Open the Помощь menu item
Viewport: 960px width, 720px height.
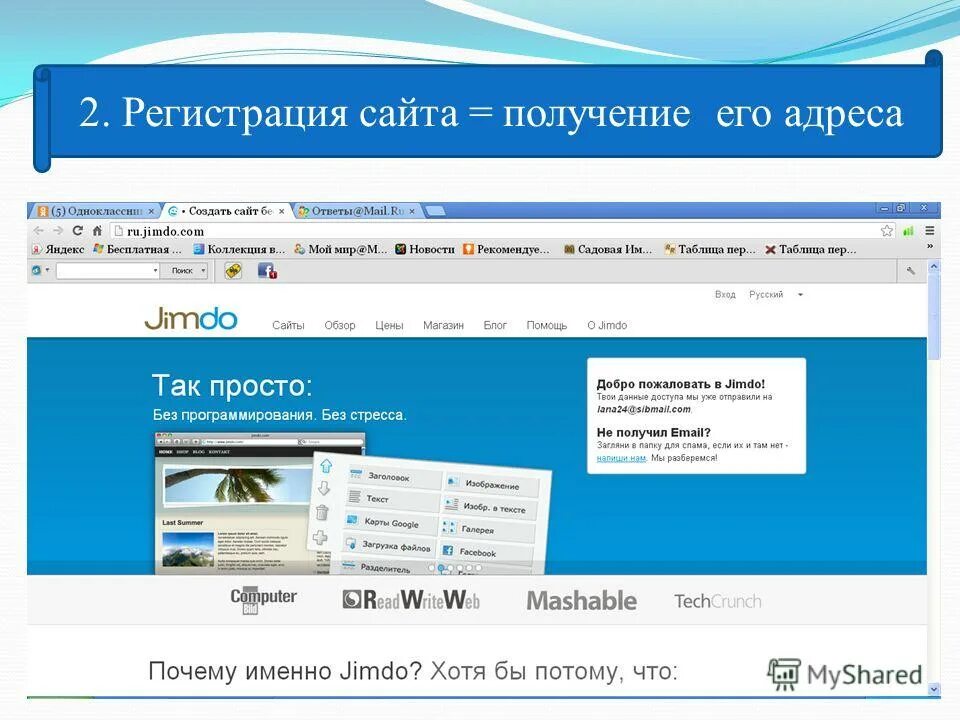coord(547,325)
